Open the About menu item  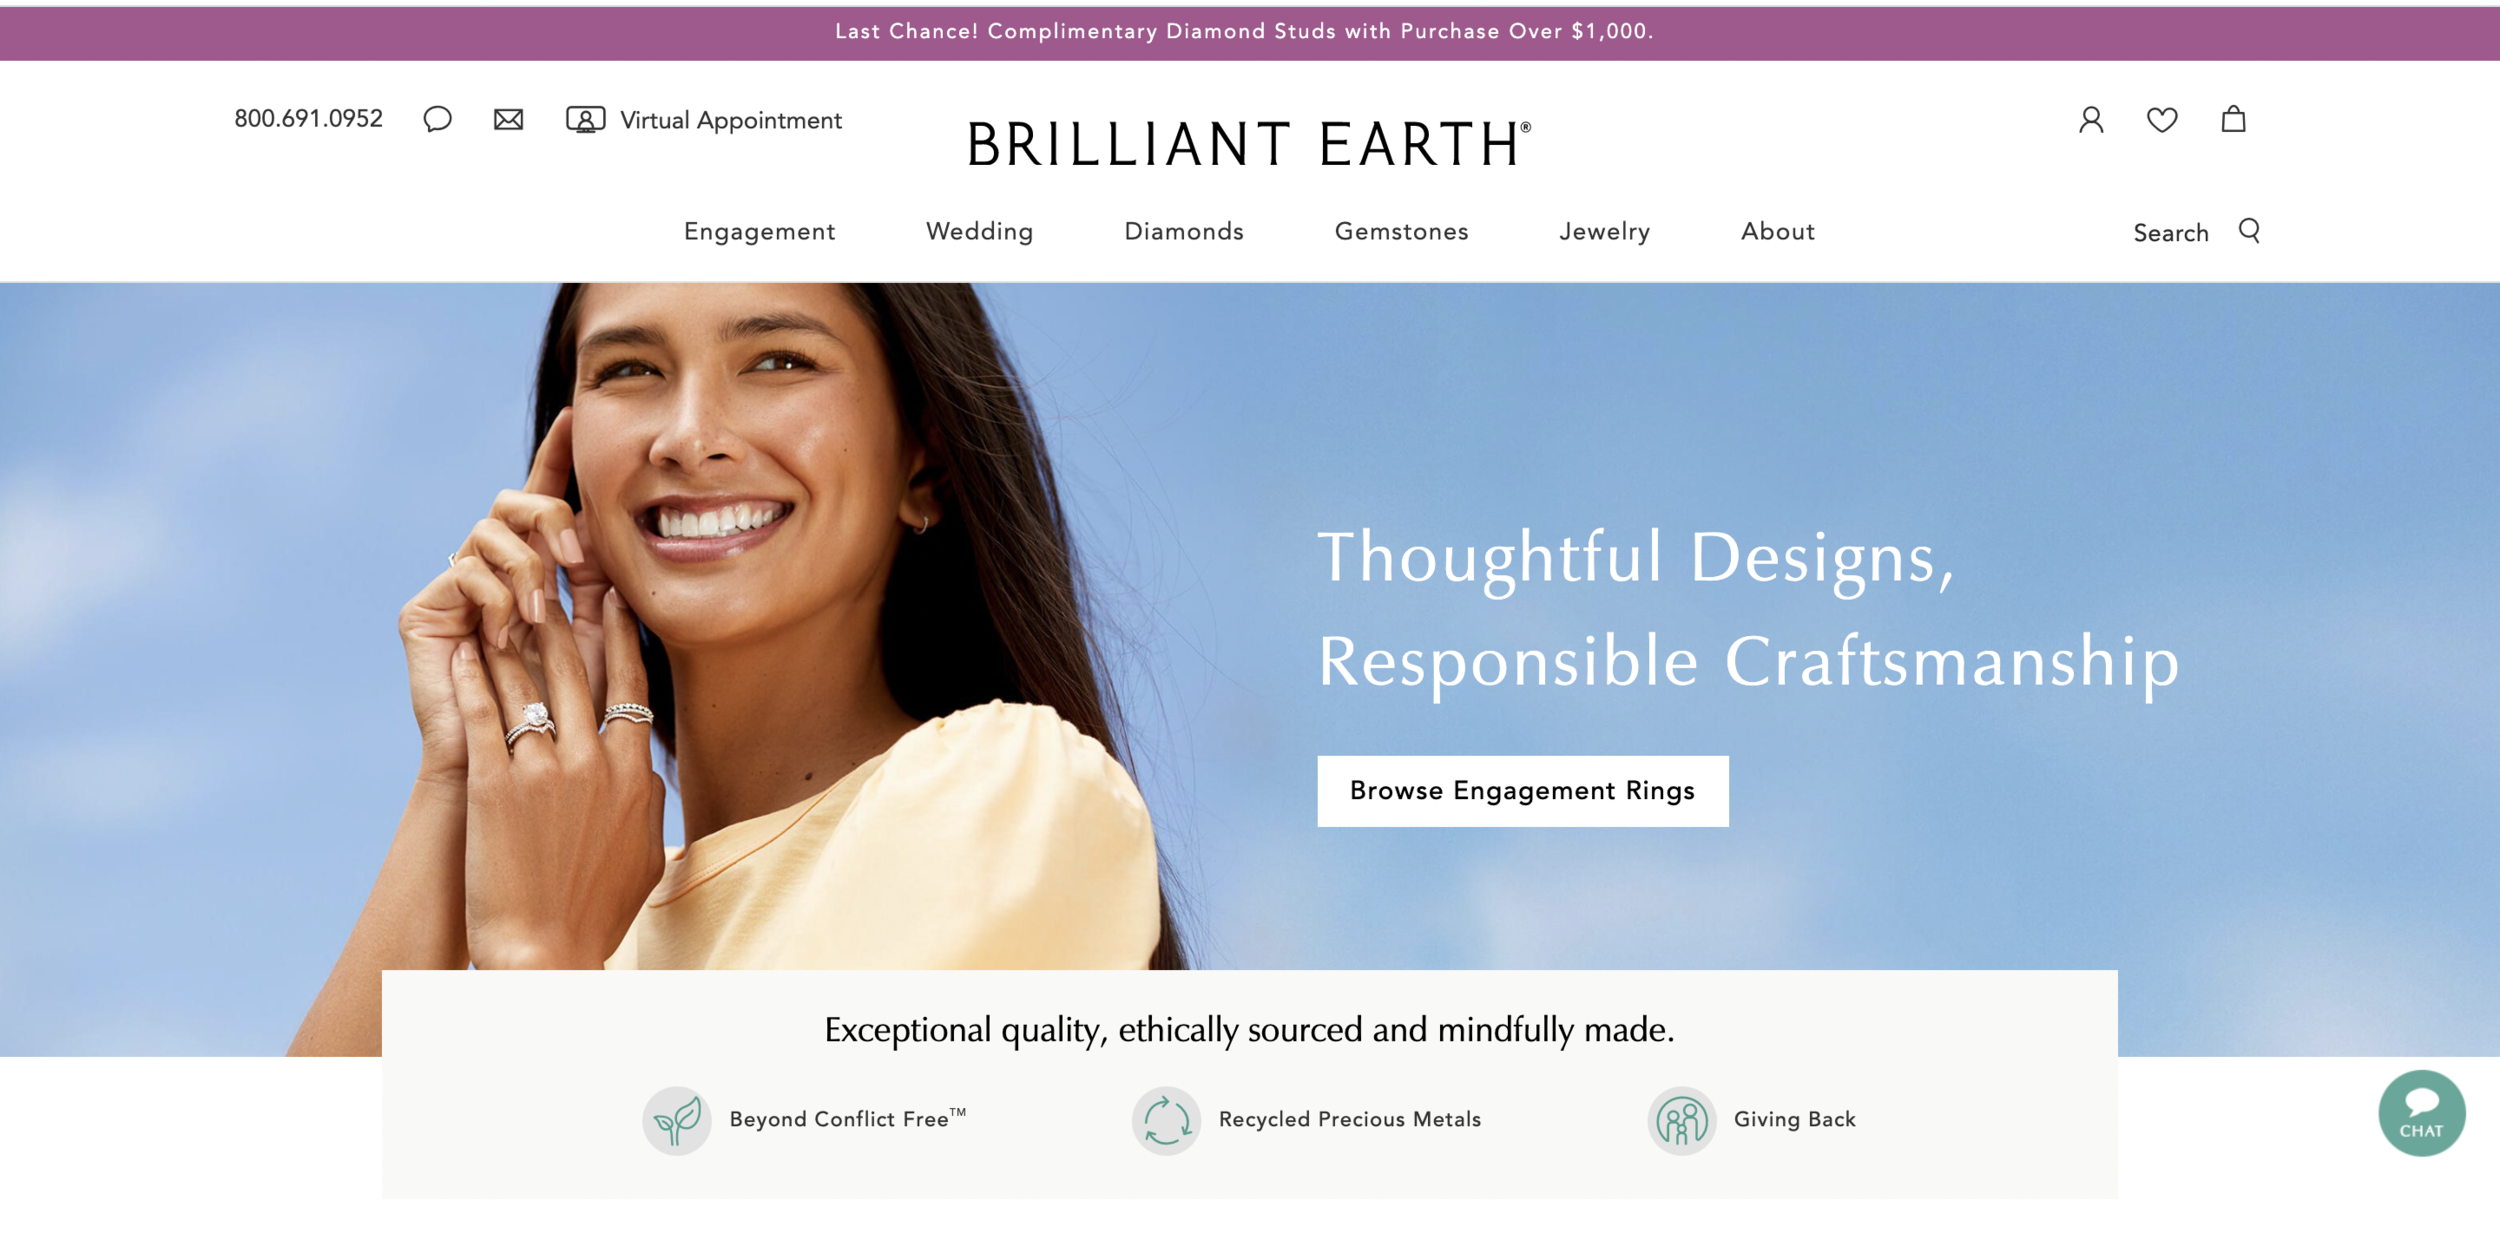[1777, 231]
